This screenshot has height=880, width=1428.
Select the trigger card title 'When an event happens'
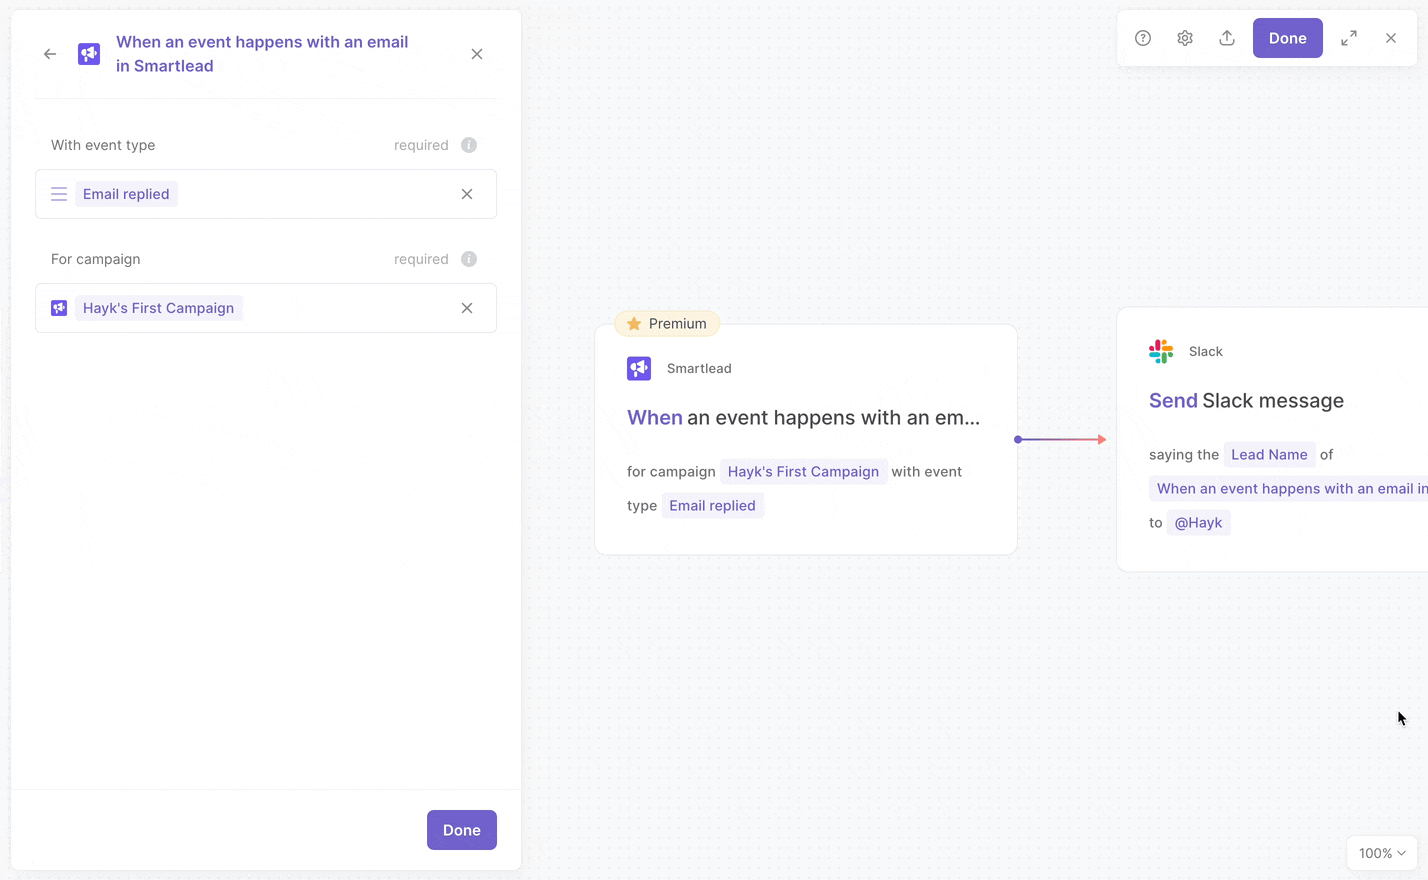[803, 418]
